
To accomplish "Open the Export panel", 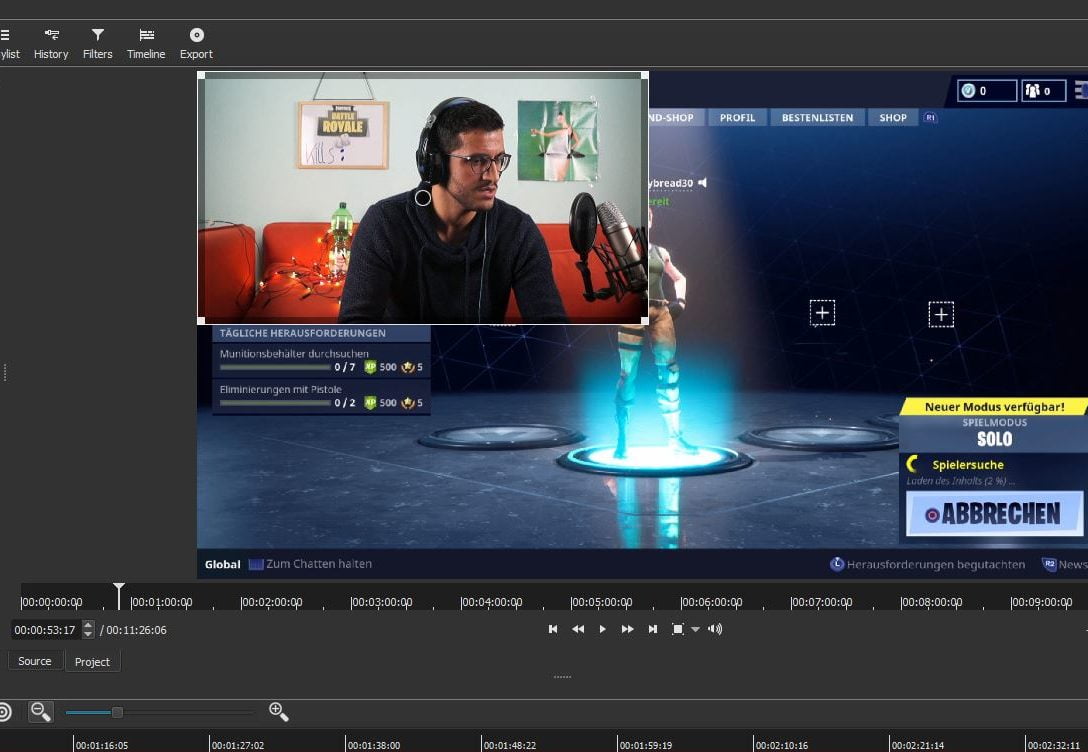I will [x=196, y=43].
